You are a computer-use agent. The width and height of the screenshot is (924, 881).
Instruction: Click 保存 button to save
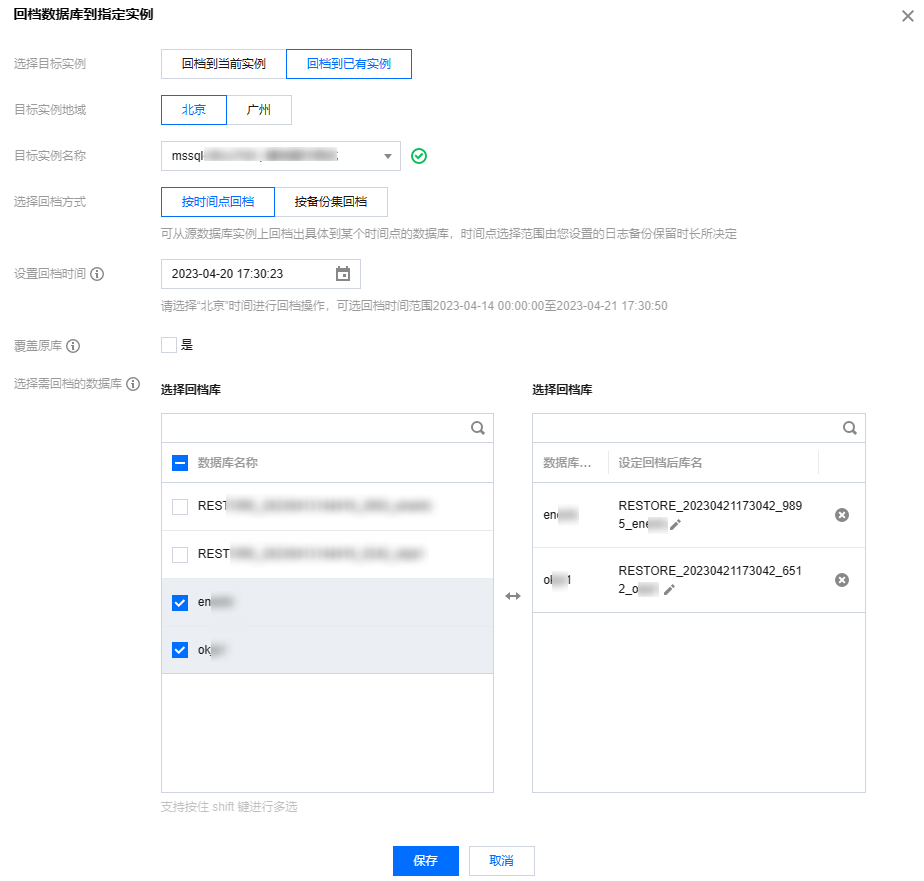pyautogui.click(x=425, y=861)
